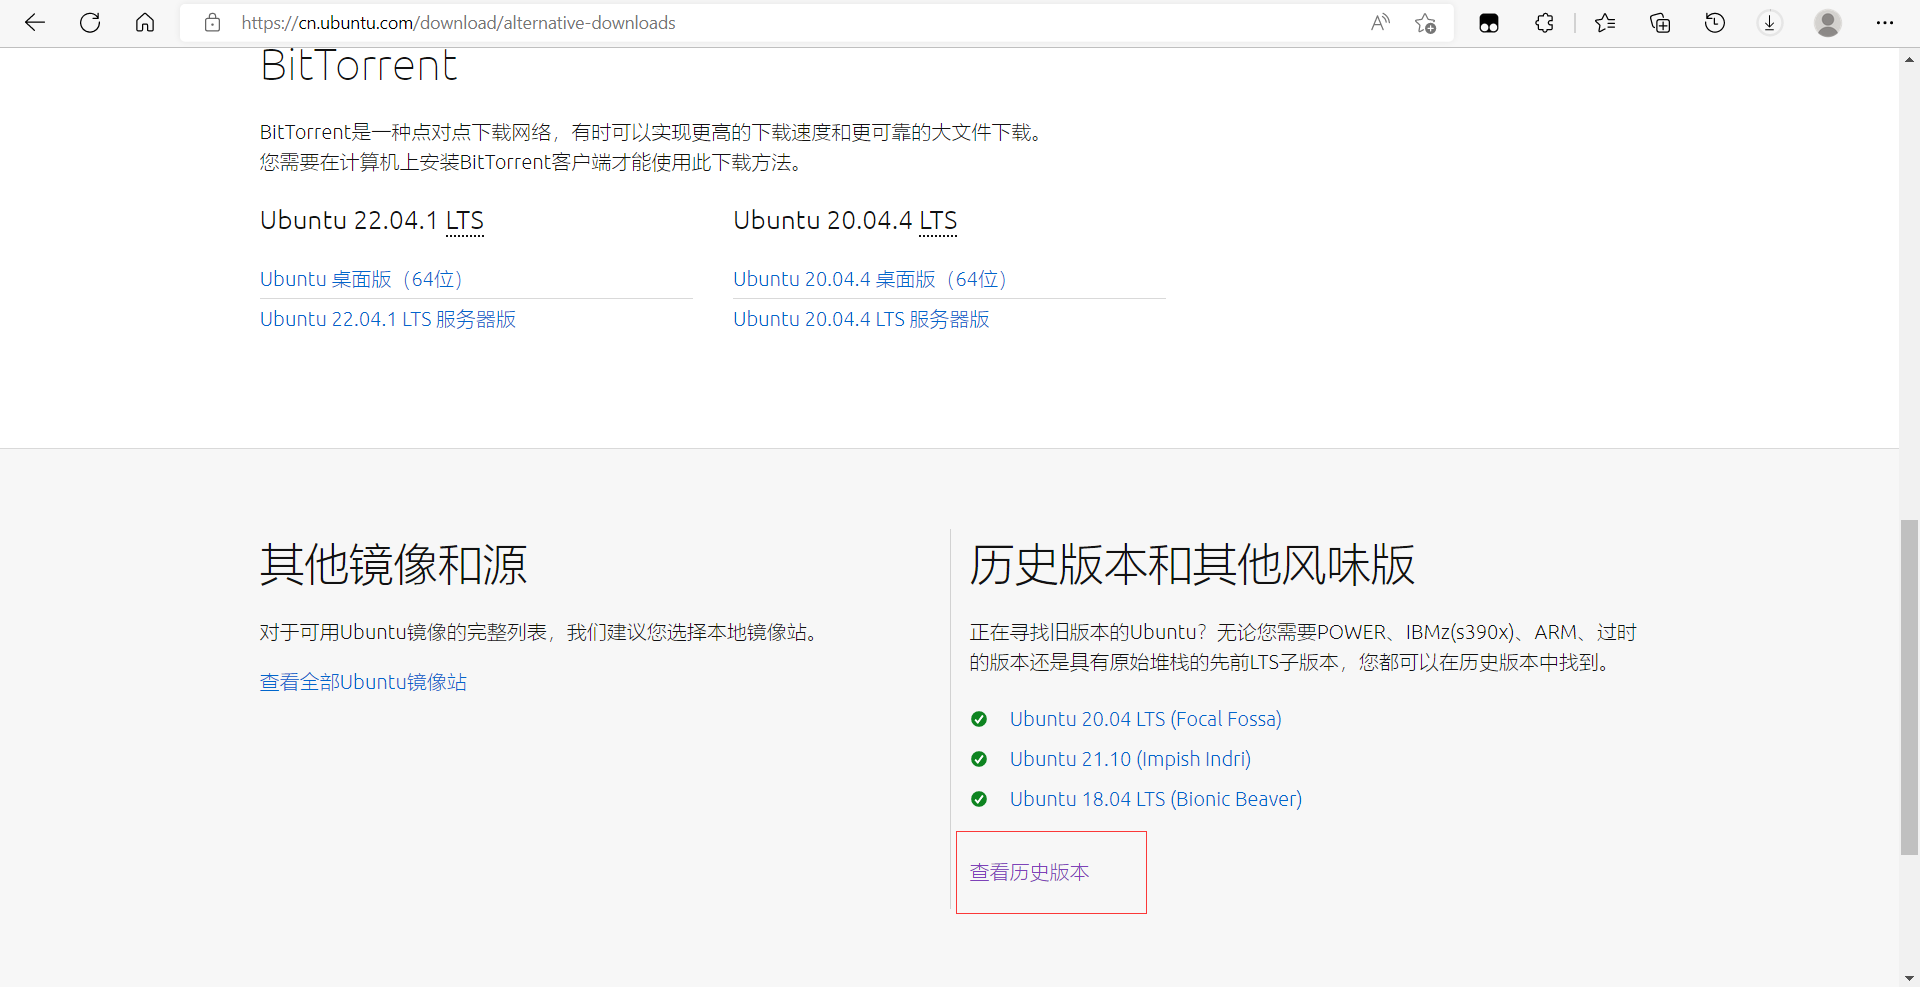
Task: Reload the current page
Action: pyautogui.click(x=90, y=23)
